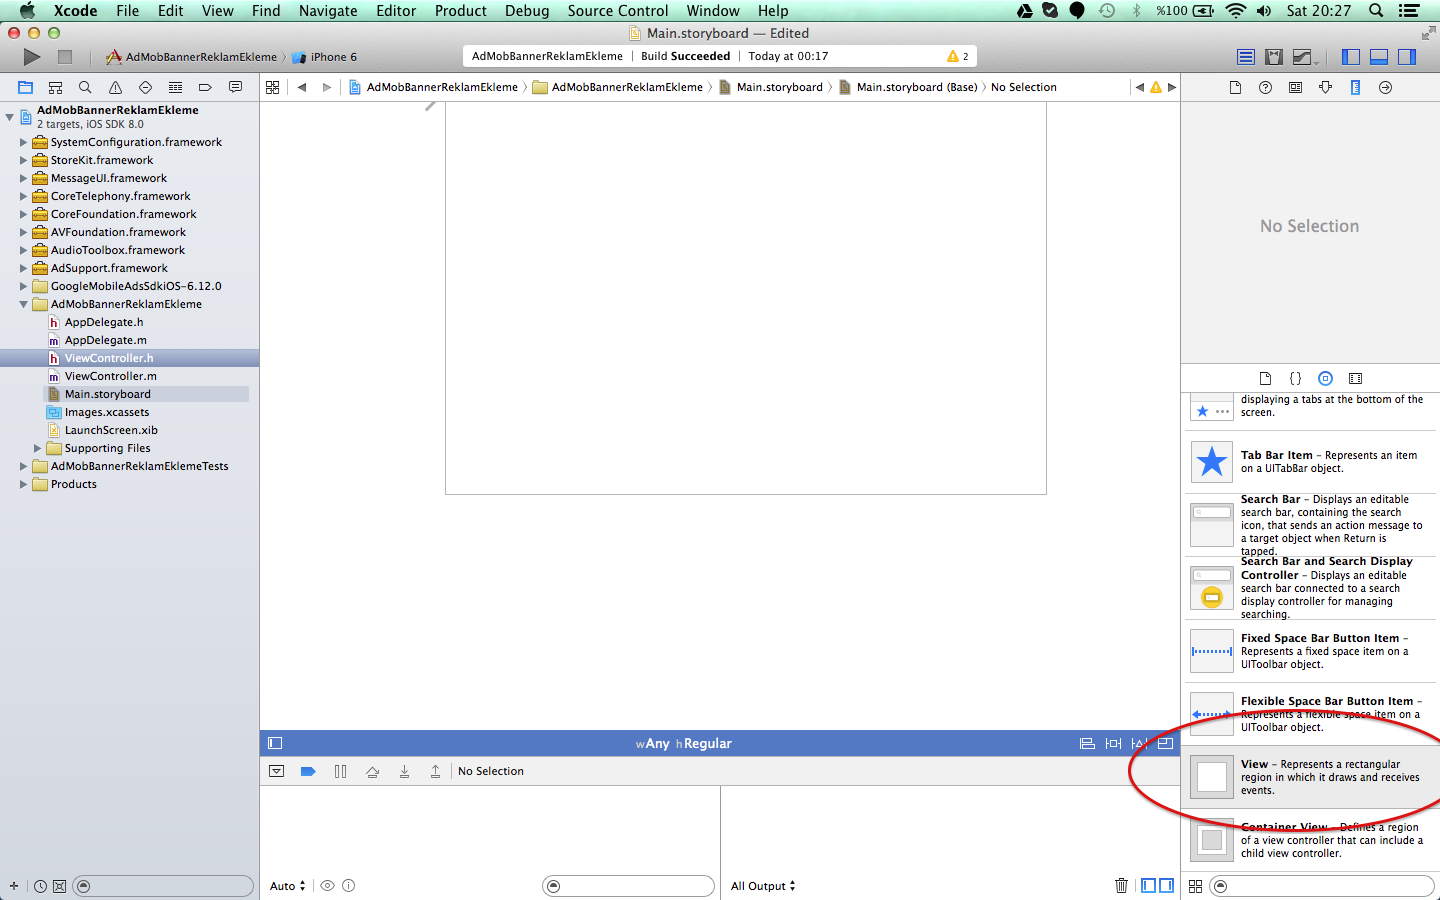Open LaunchScreen.xib
1440x900 pixels.
111,430
